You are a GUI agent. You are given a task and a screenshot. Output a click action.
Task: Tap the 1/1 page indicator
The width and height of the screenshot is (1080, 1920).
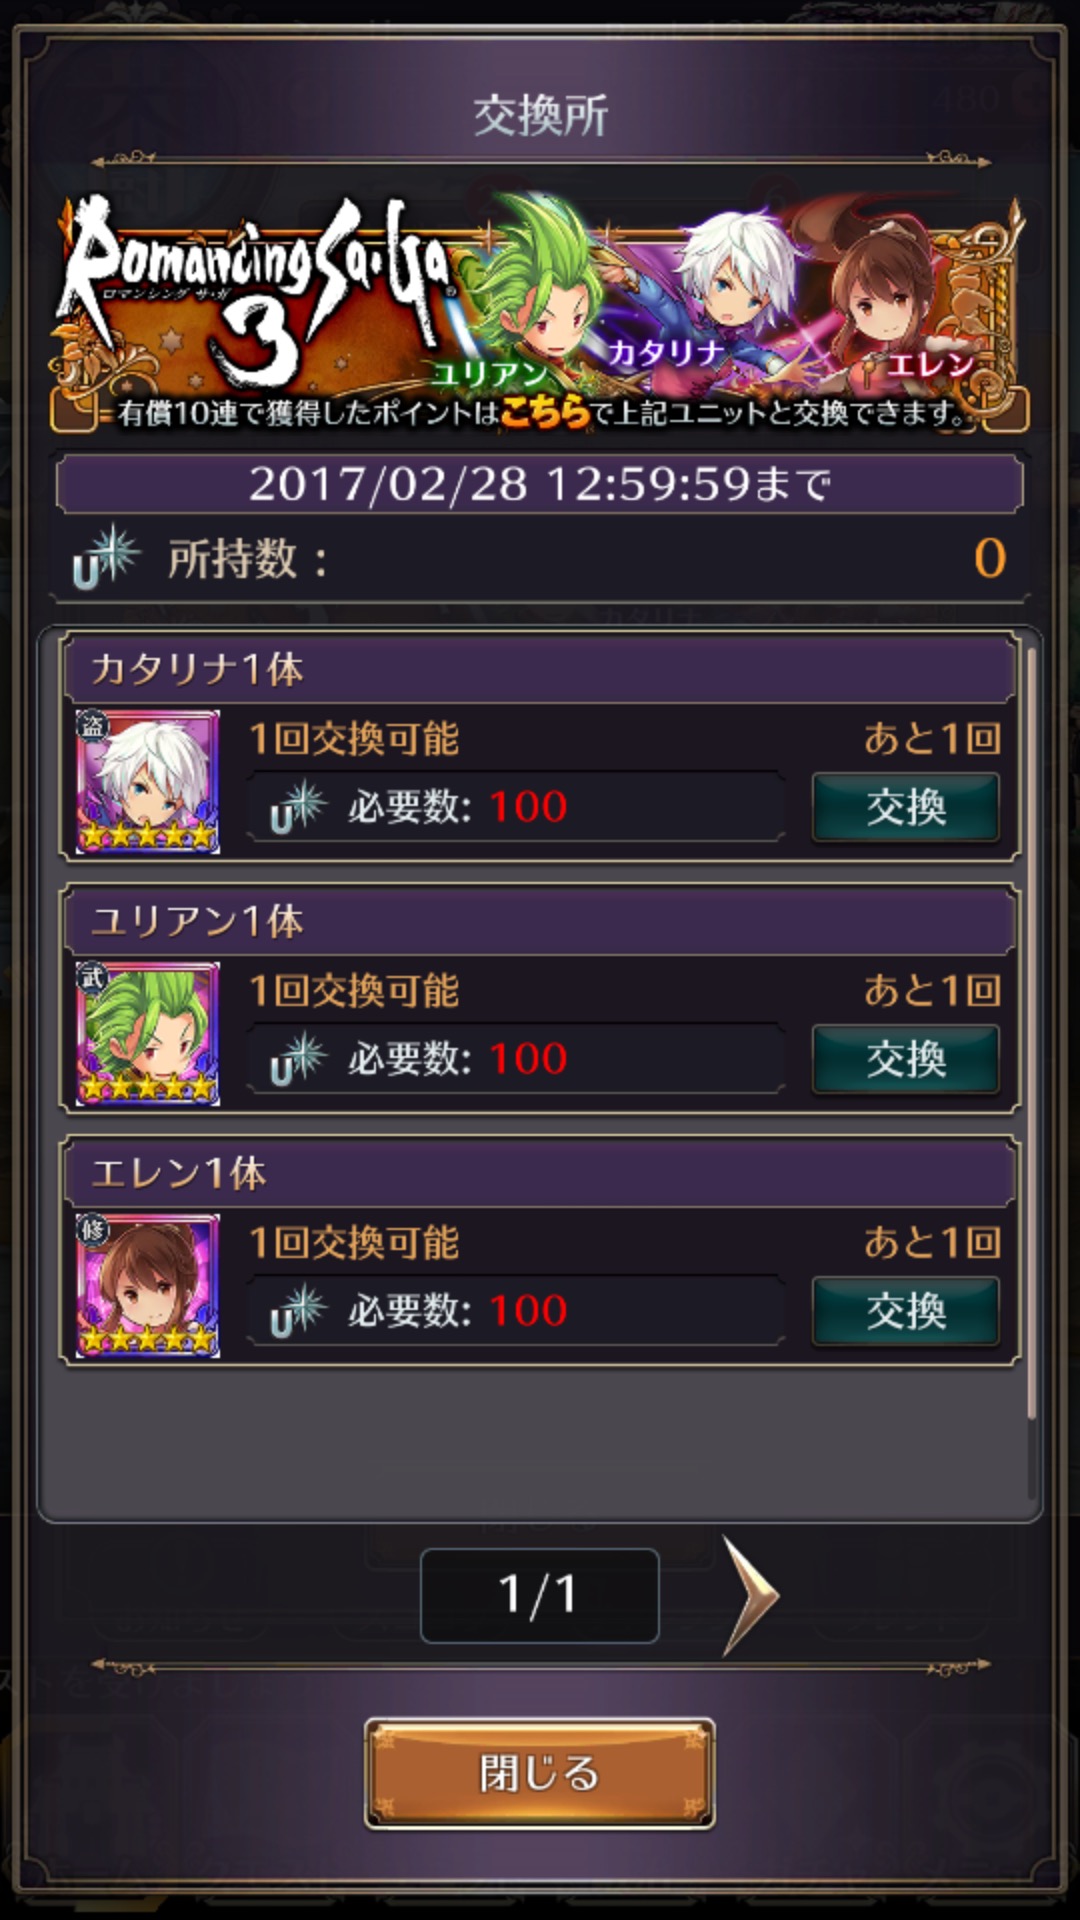[540, 1595]
